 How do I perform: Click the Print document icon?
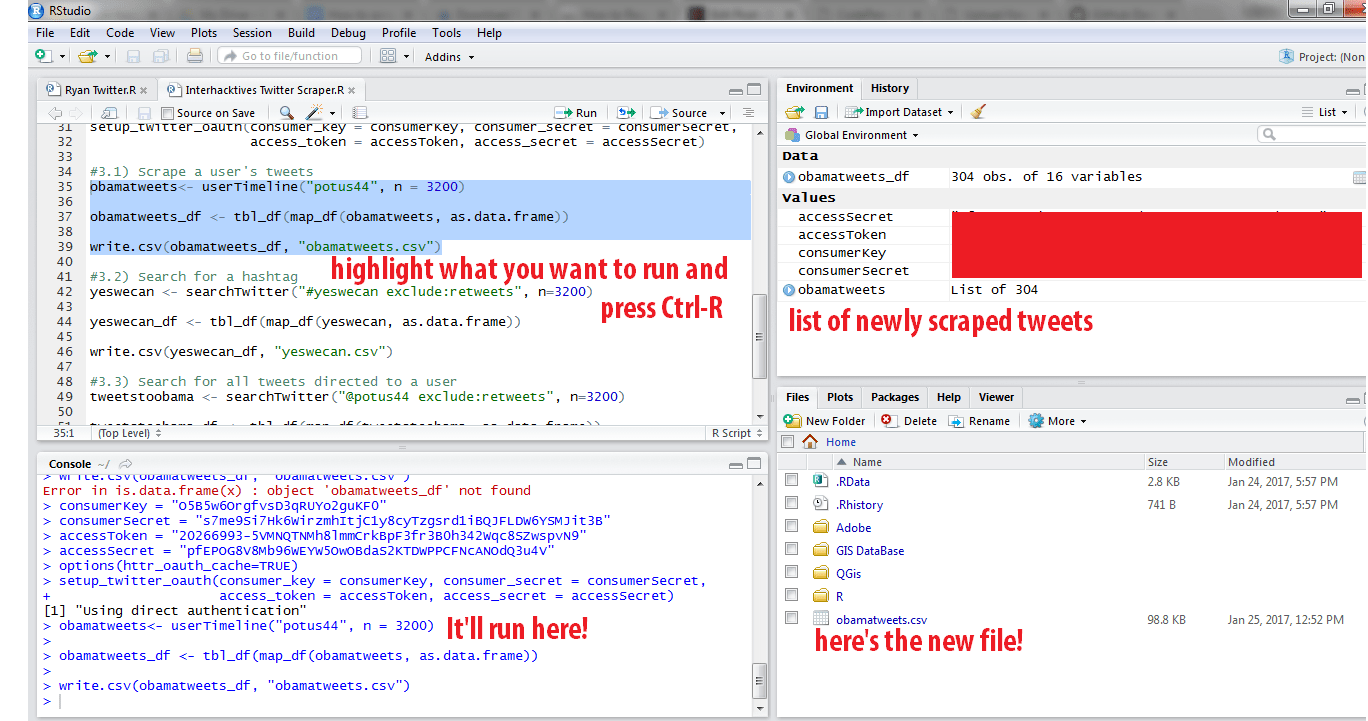195,56
